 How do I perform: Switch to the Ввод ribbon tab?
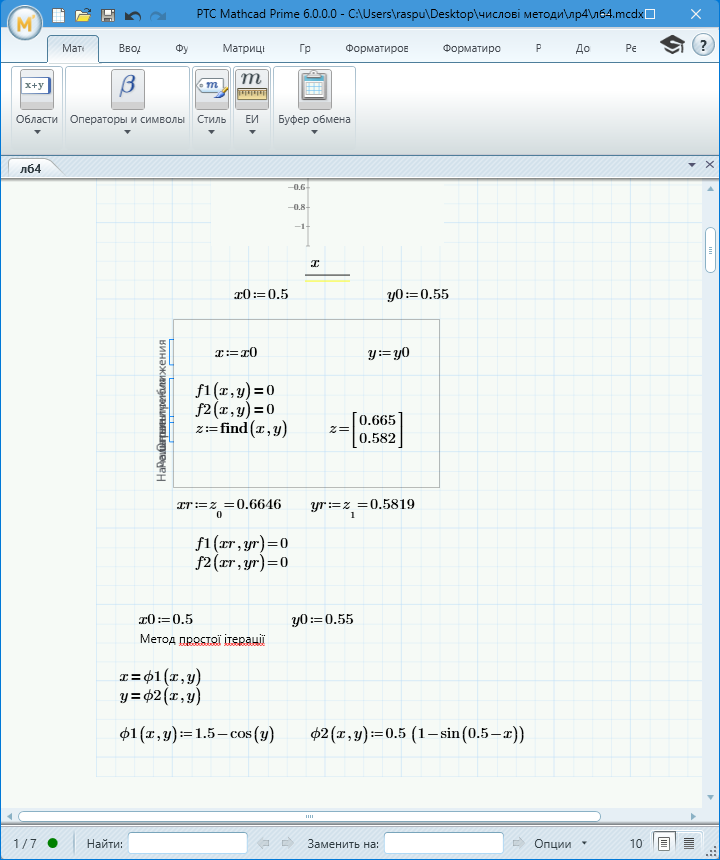tap(129, 48)
